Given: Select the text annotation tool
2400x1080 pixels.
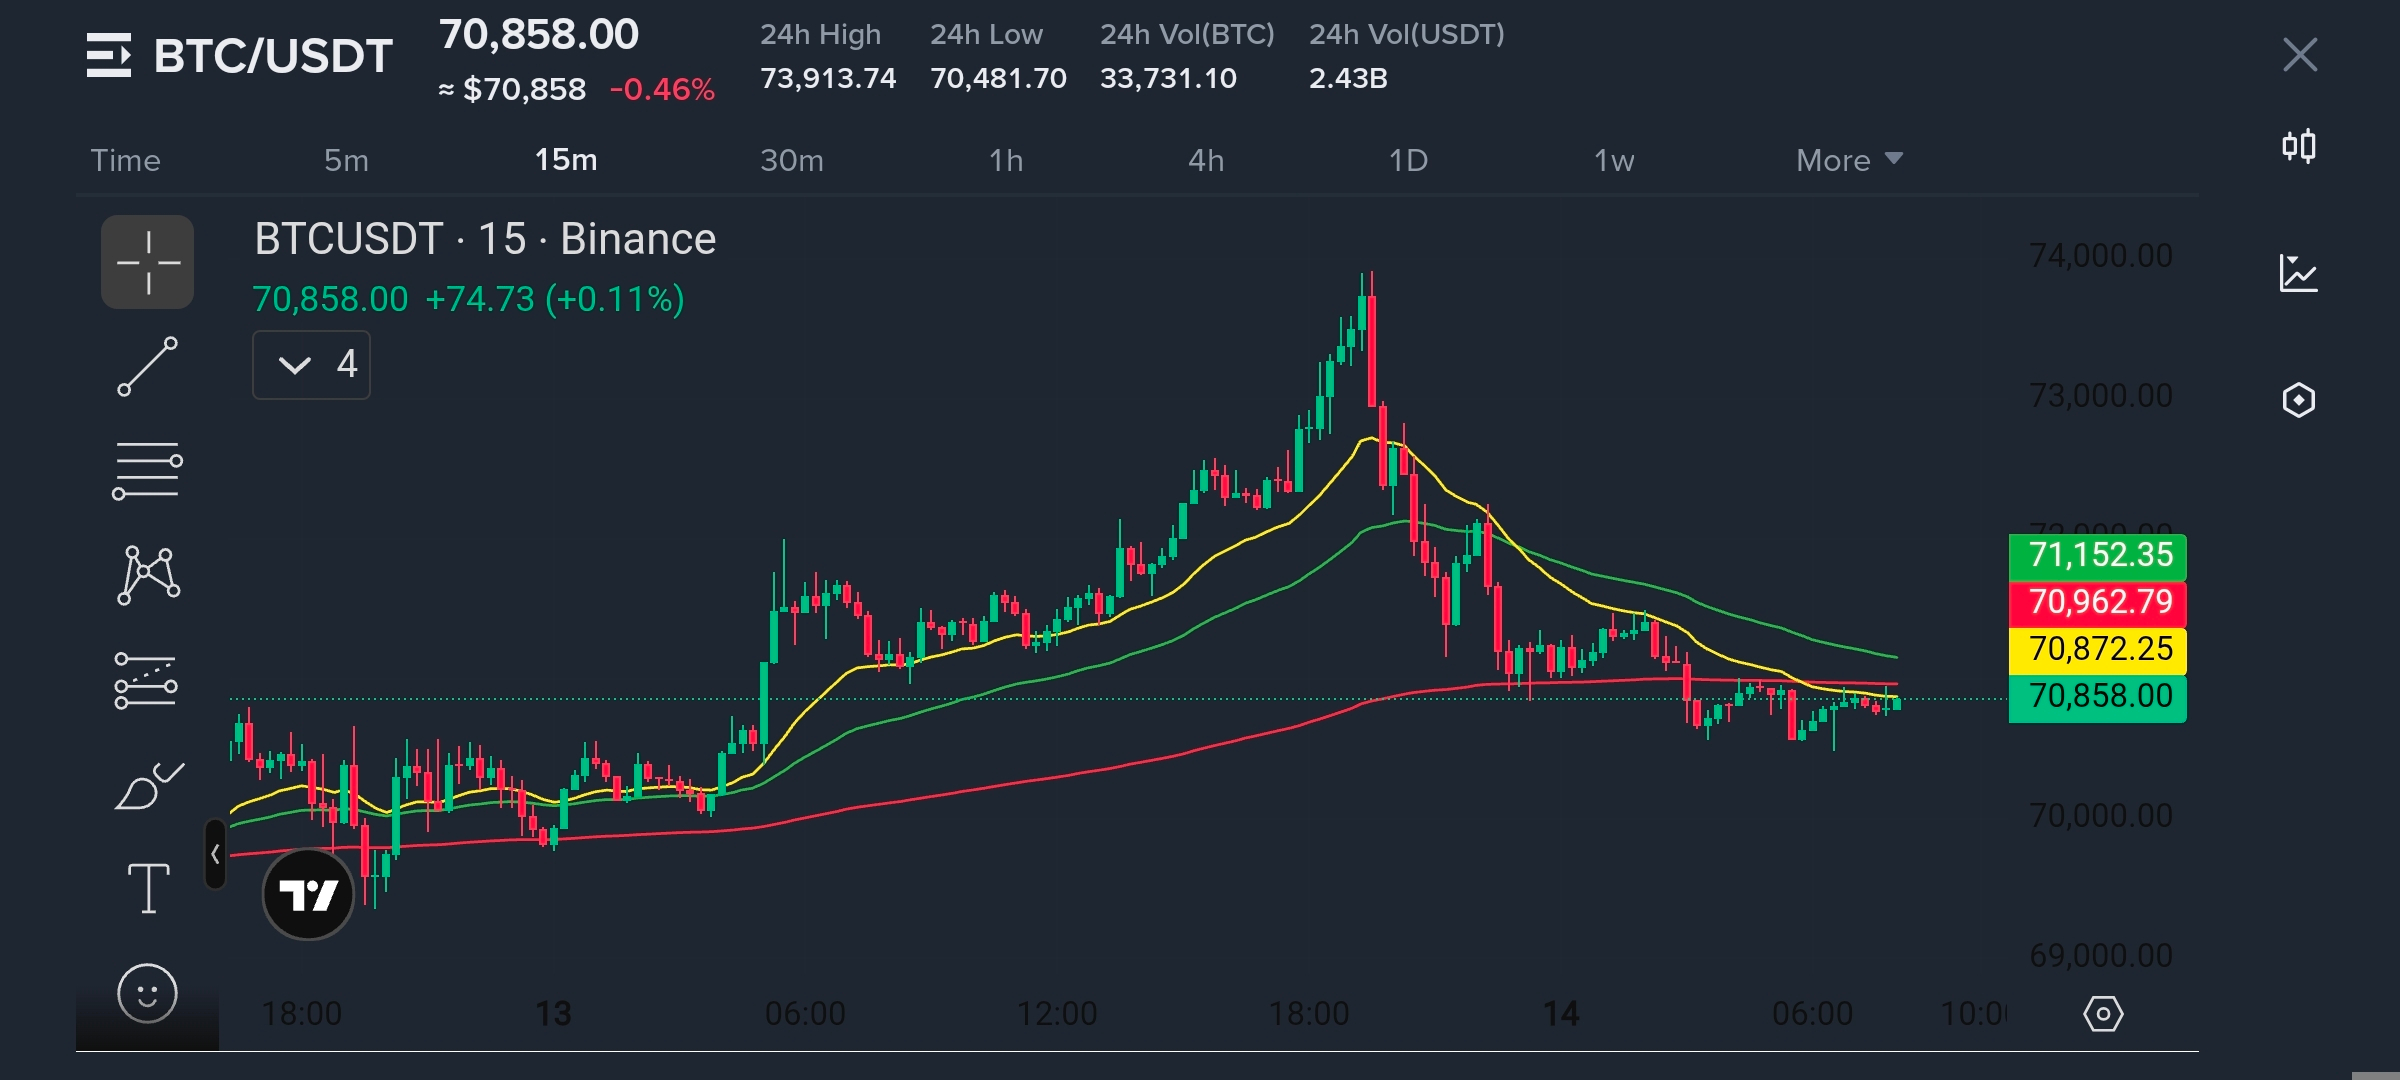Looking at the screenshot, I should [148, 888].
